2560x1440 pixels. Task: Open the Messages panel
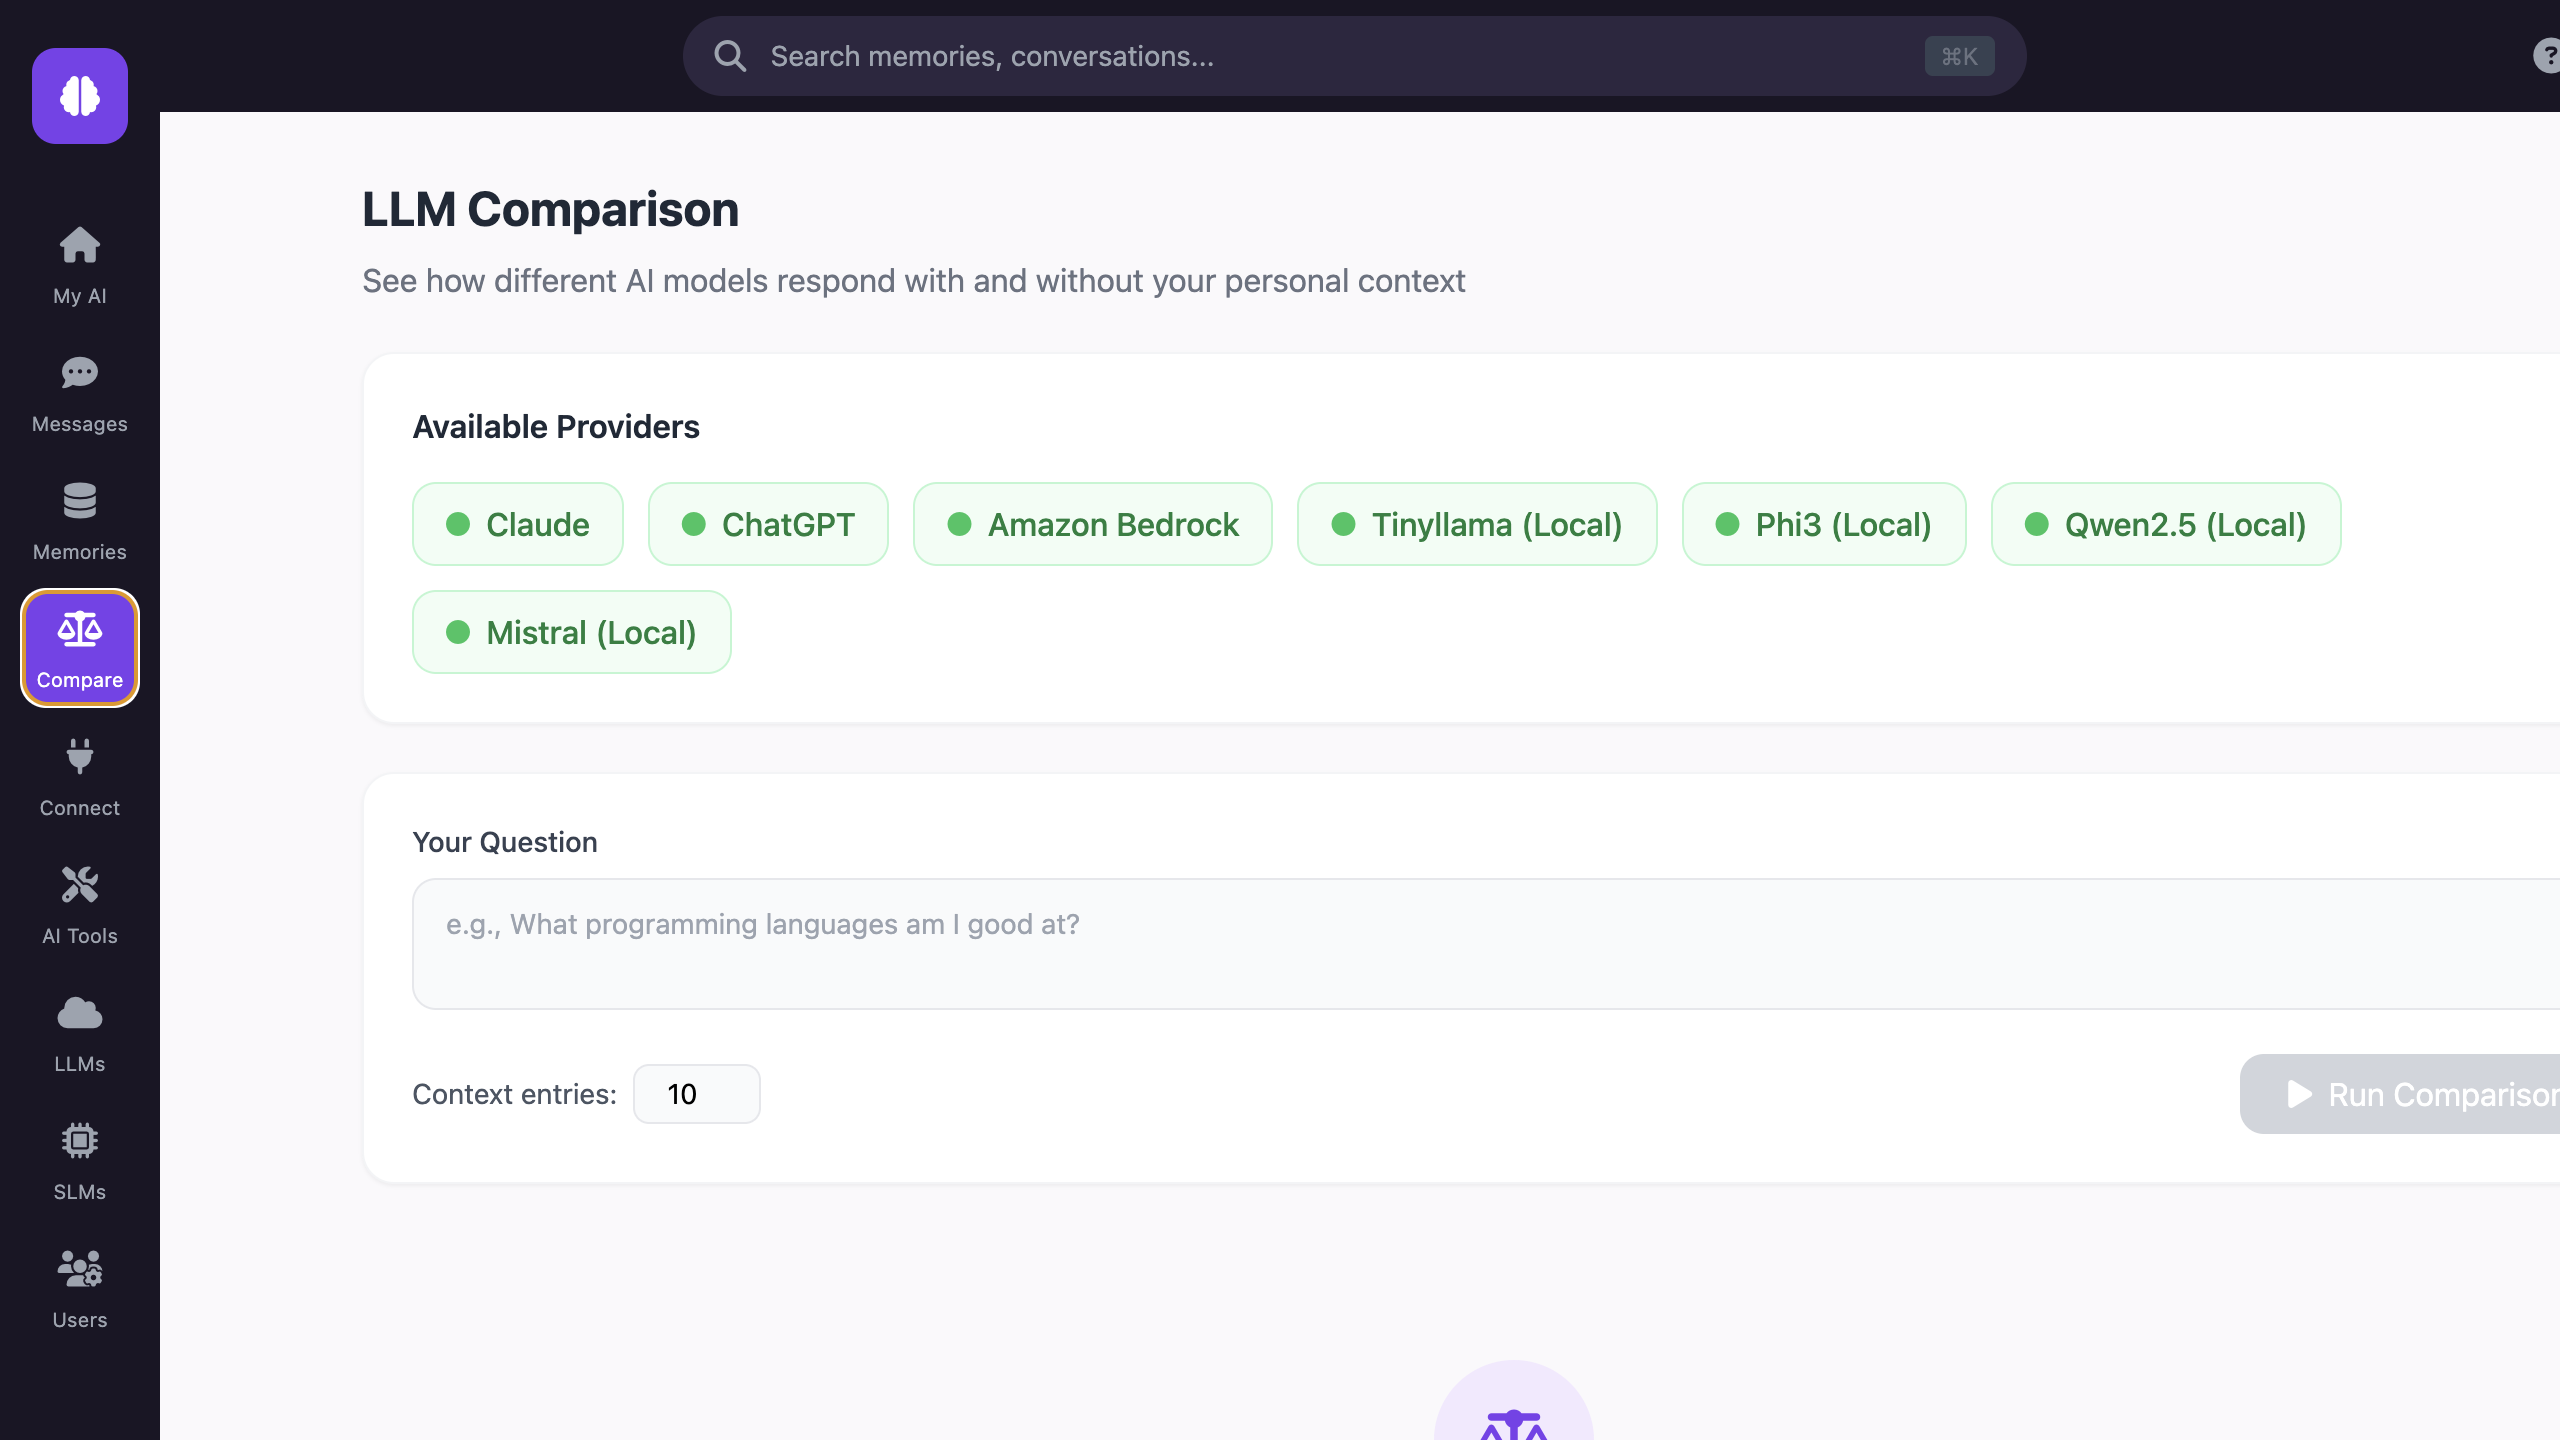click(80, 393)
